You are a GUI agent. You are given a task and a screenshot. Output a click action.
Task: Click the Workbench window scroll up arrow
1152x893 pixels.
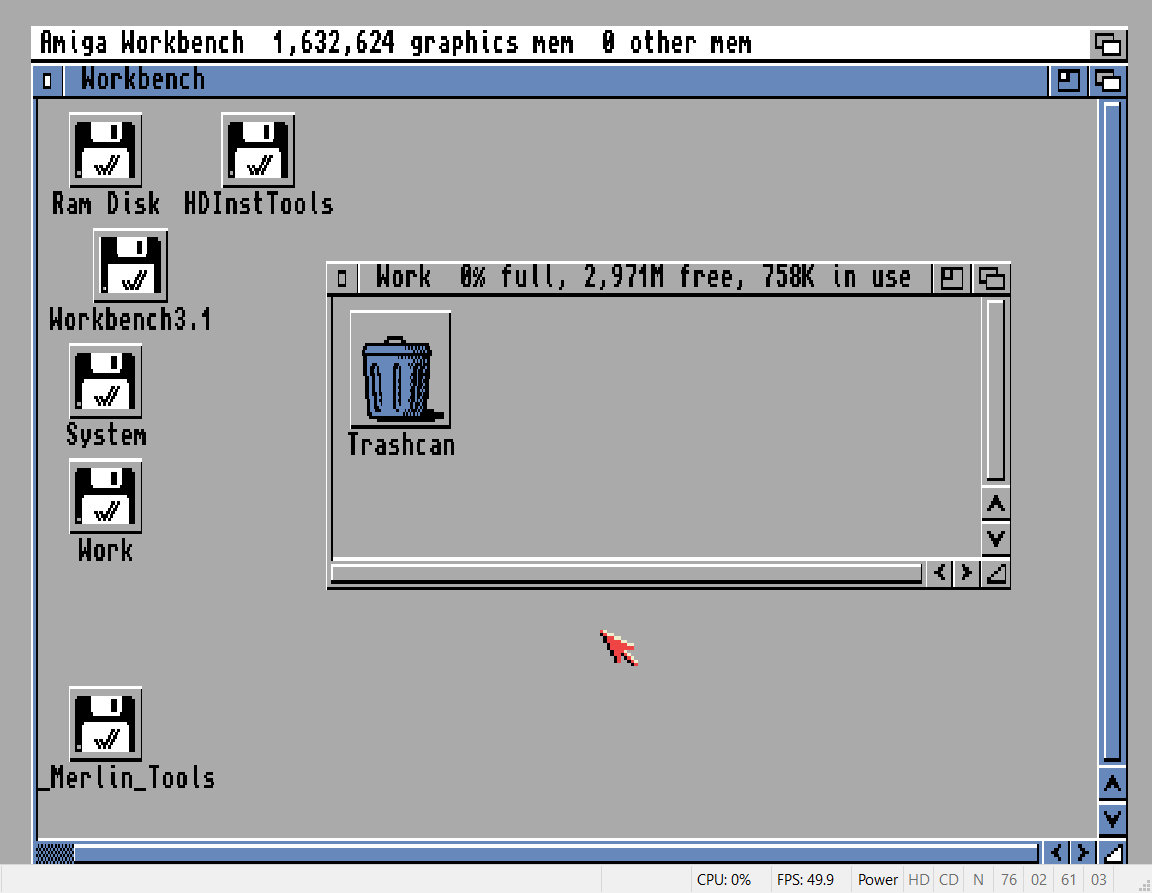point(1112,784)
